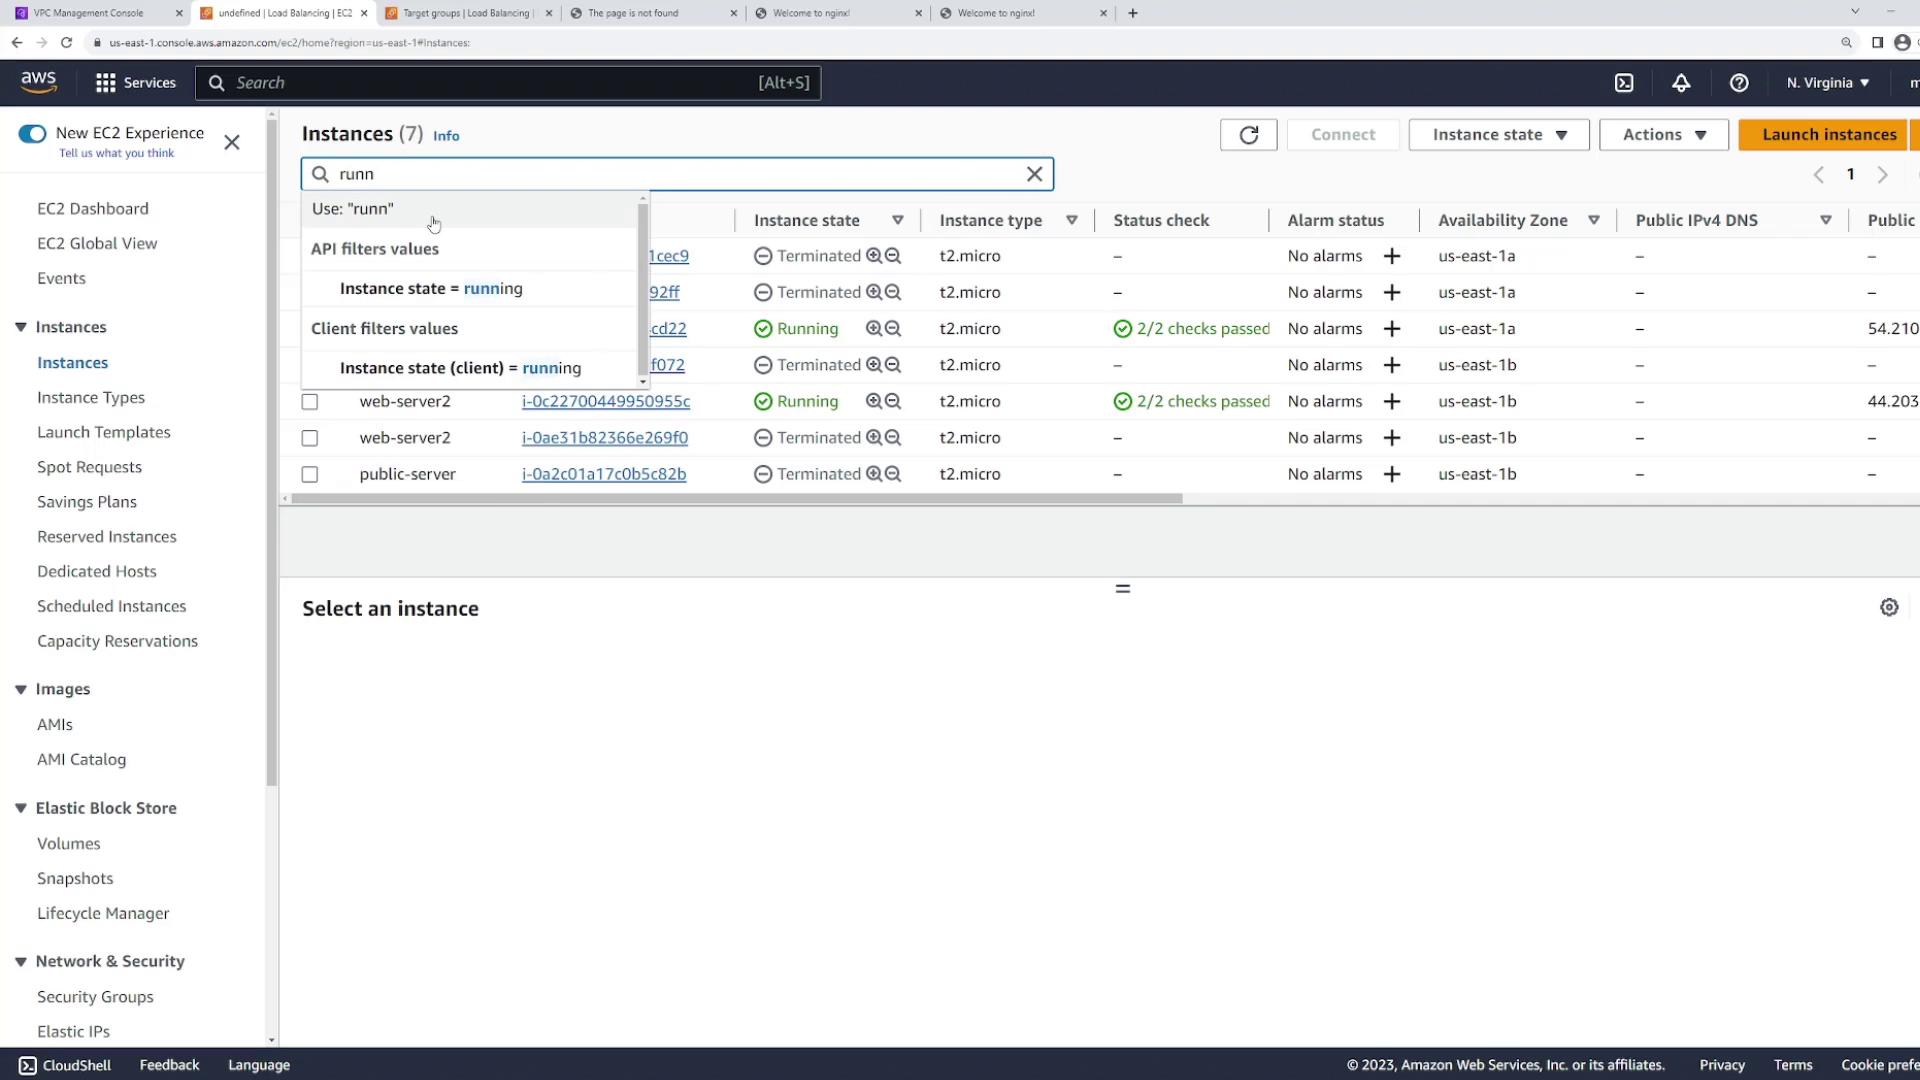Click the plus icon to add an alarm for public-server

[x=1391, y=474]
